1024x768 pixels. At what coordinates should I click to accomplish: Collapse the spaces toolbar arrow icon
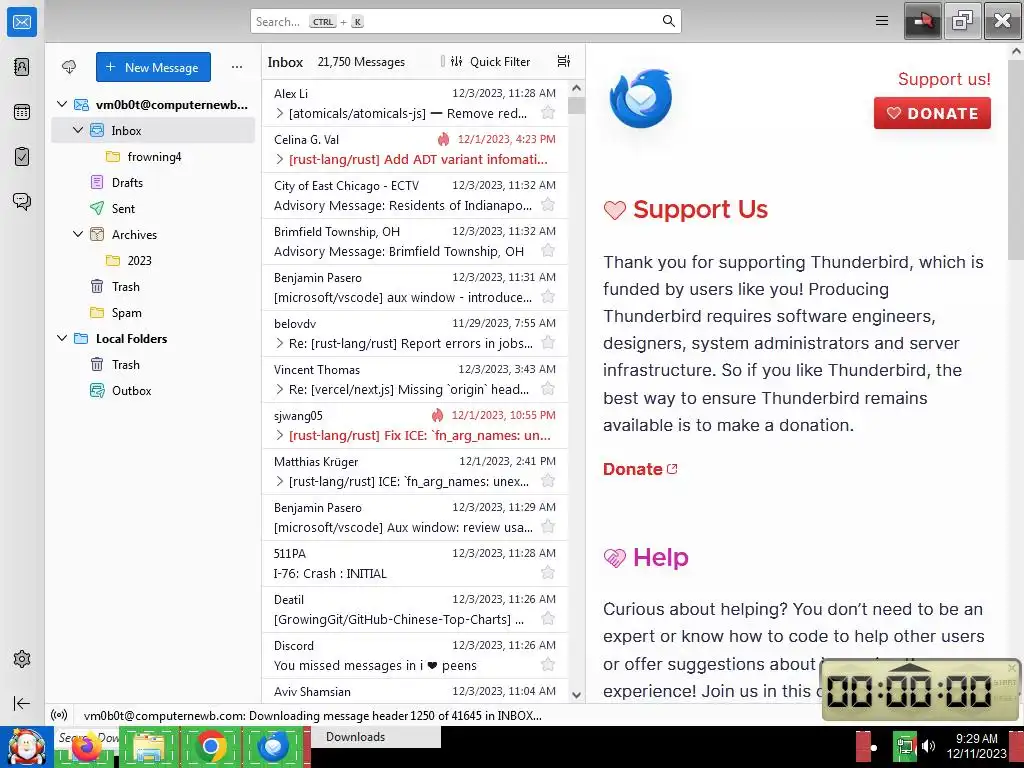(22, 703)
